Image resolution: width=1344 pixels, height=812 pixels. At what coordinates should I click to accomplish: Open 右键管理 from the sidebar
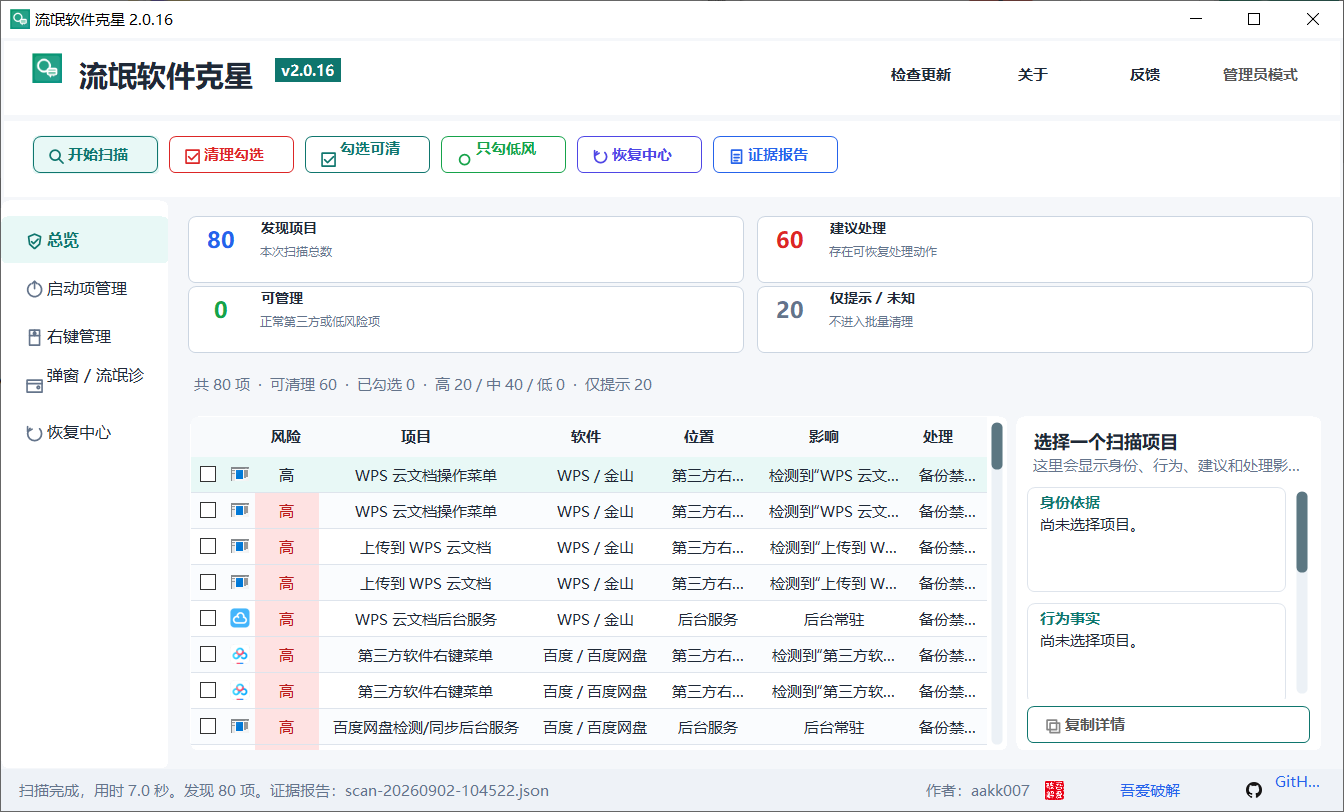pyautogui.click(x=85, y=336)
